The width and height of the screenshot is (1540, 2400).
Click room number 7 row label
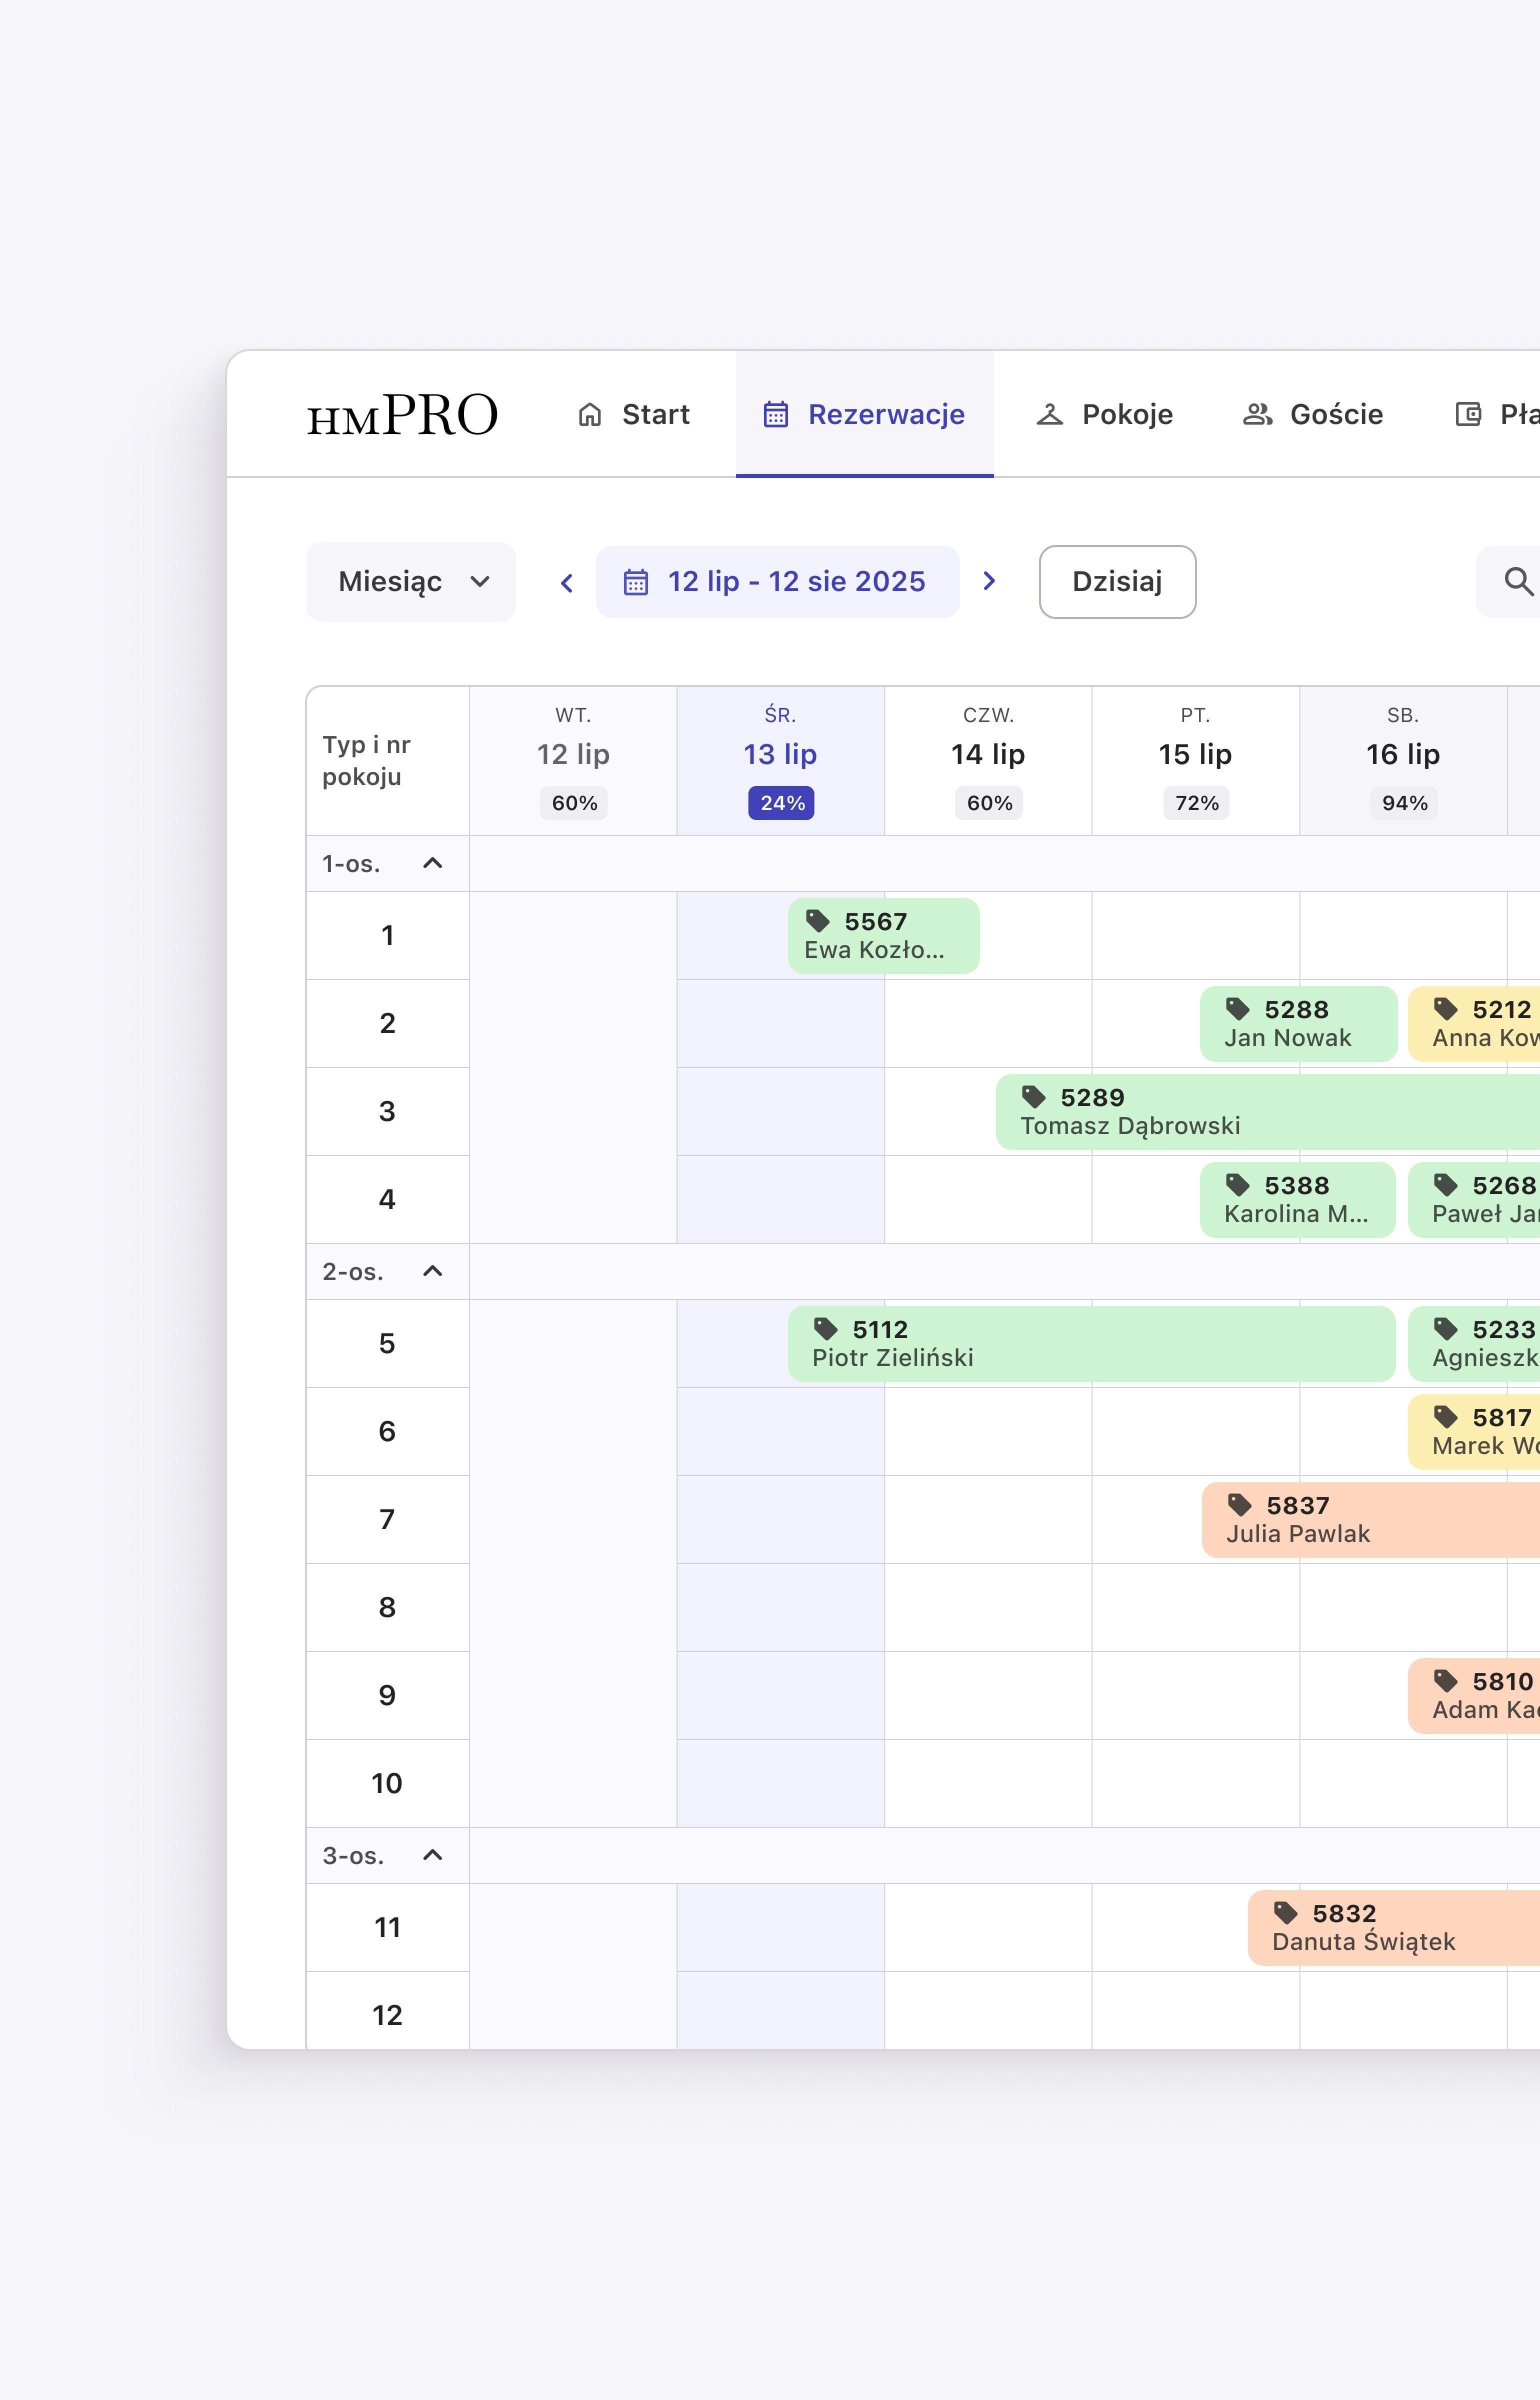click(388, 1520)
